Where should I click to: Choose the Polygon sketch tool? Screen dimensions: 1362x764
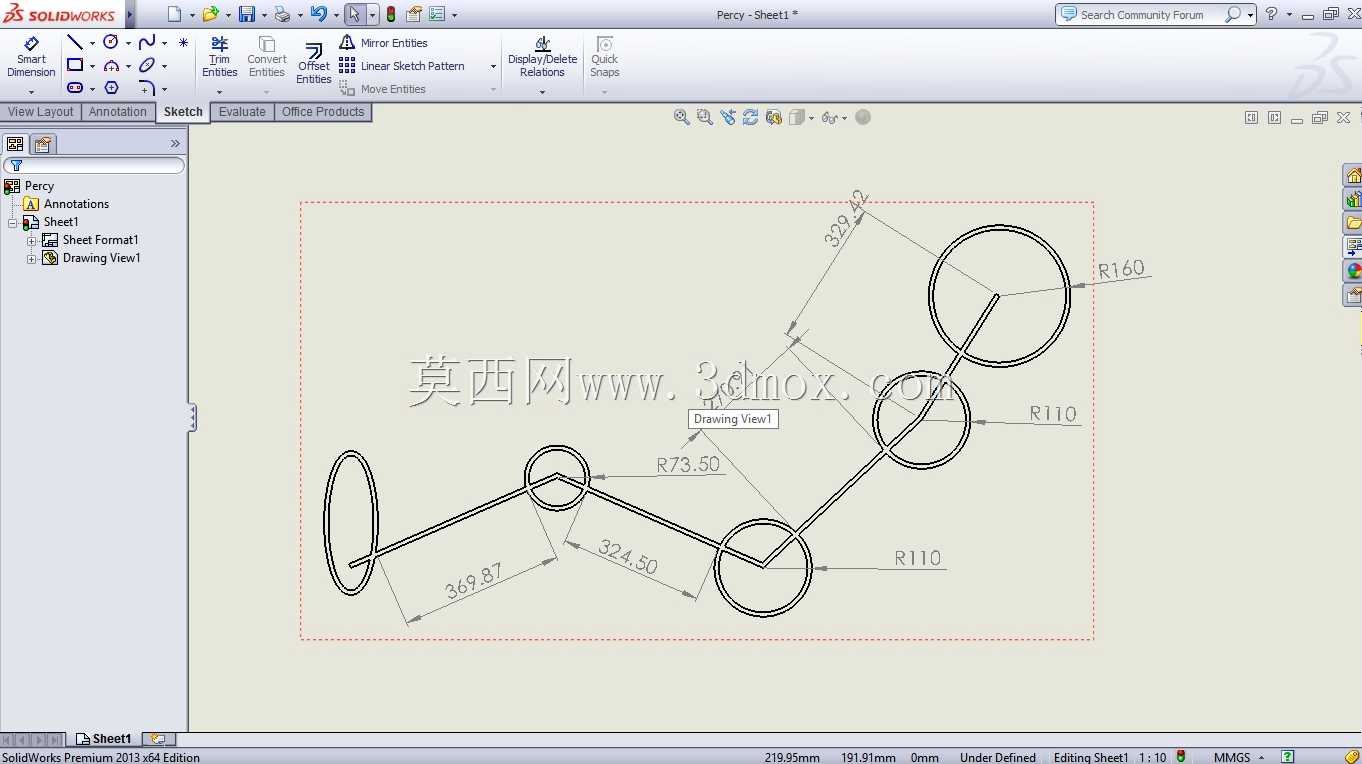pyautogui.click(x=111, y=88)
